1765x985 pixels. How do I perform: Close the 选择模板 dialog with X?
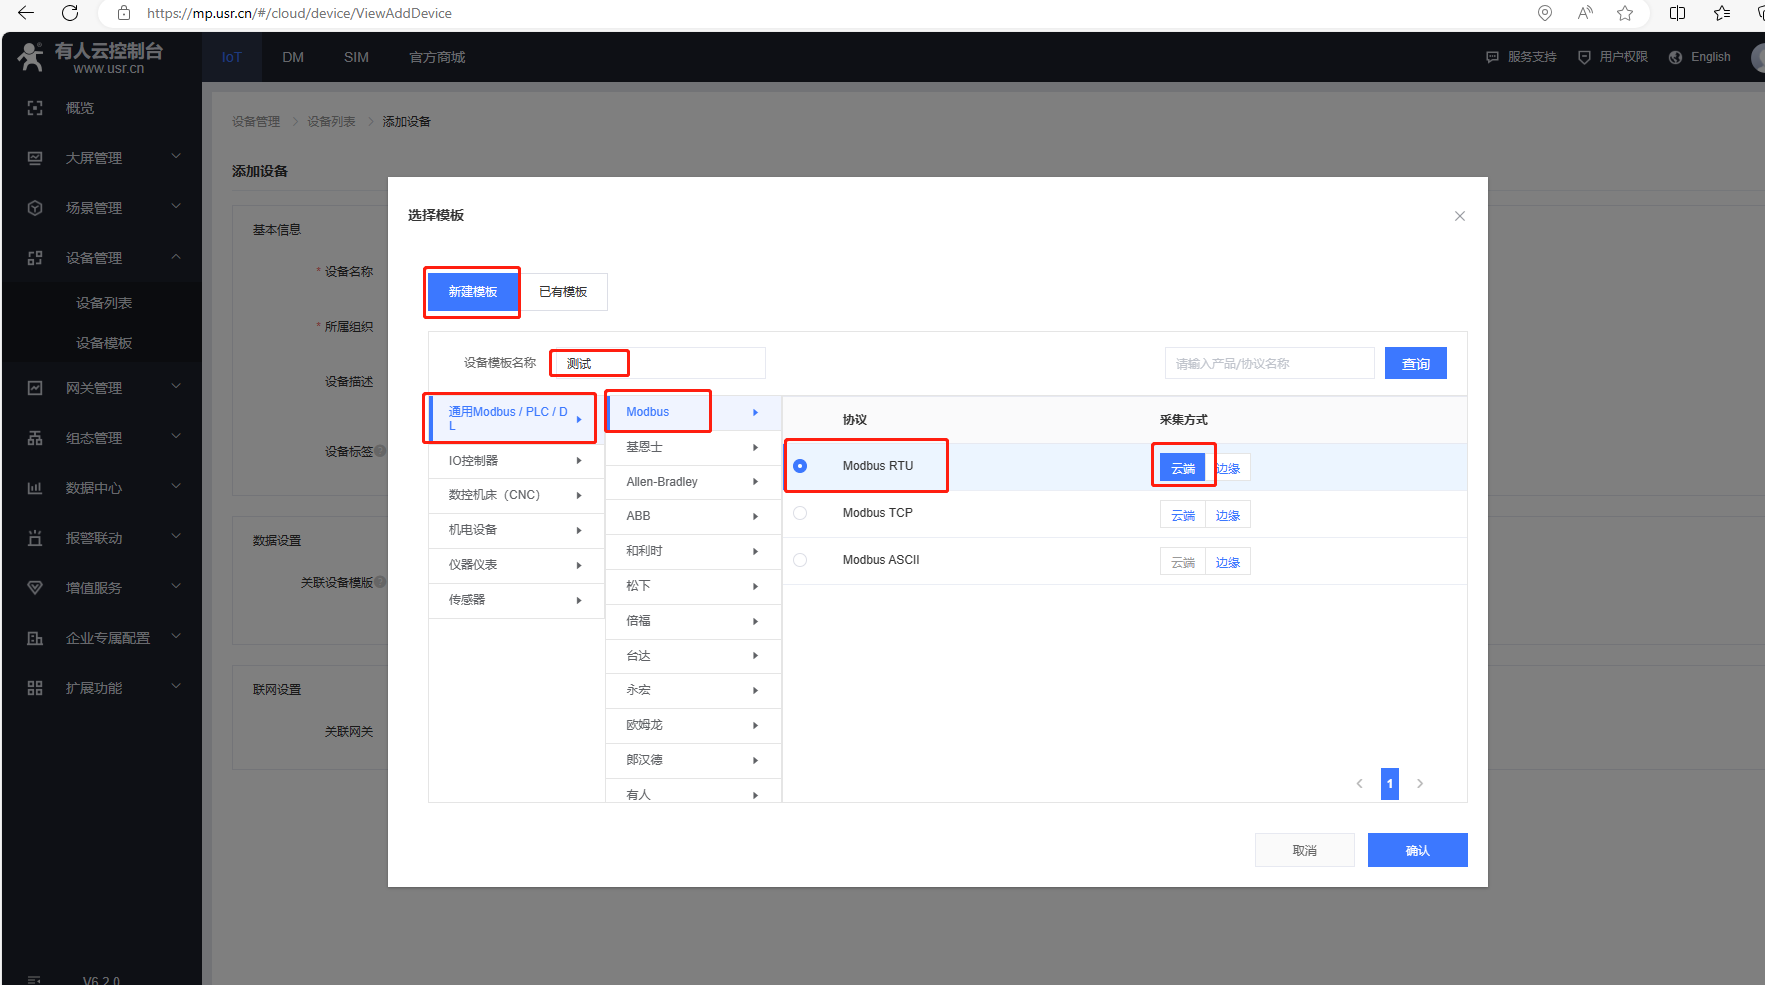coord(1459,216)
